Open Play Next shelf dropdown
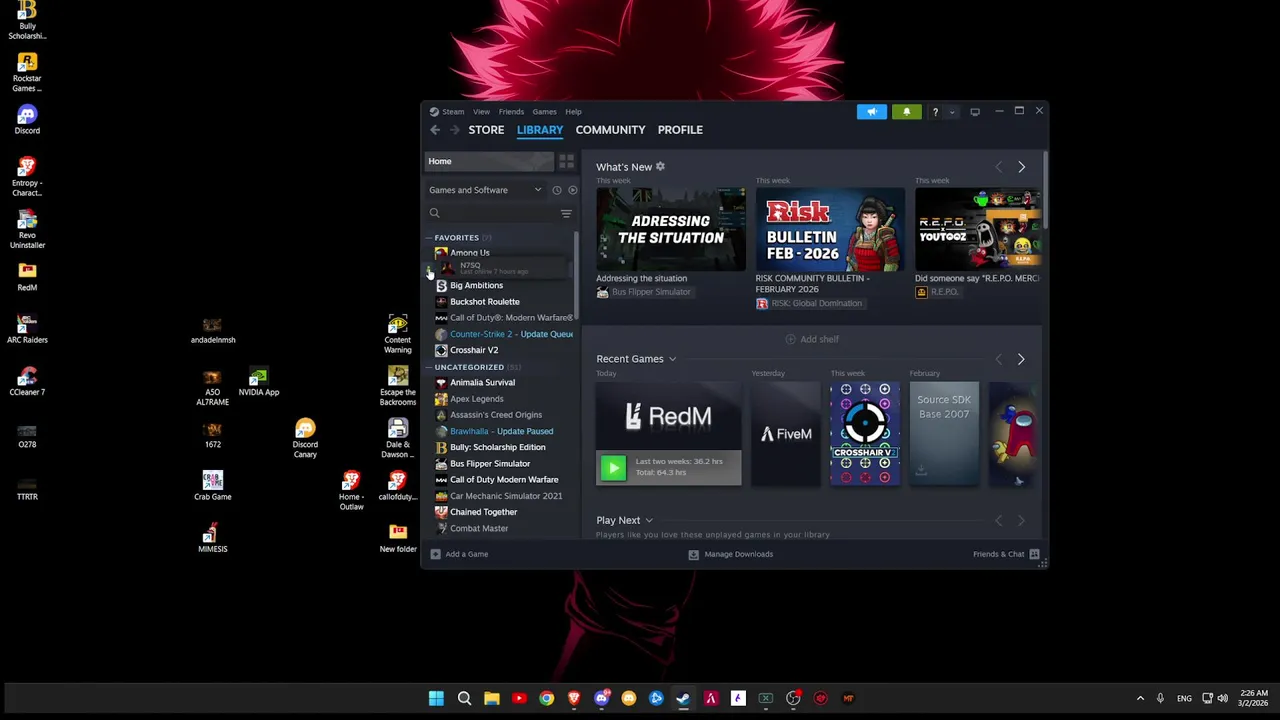The width and height of the screenshot is (1280, 720). (649, 521)
